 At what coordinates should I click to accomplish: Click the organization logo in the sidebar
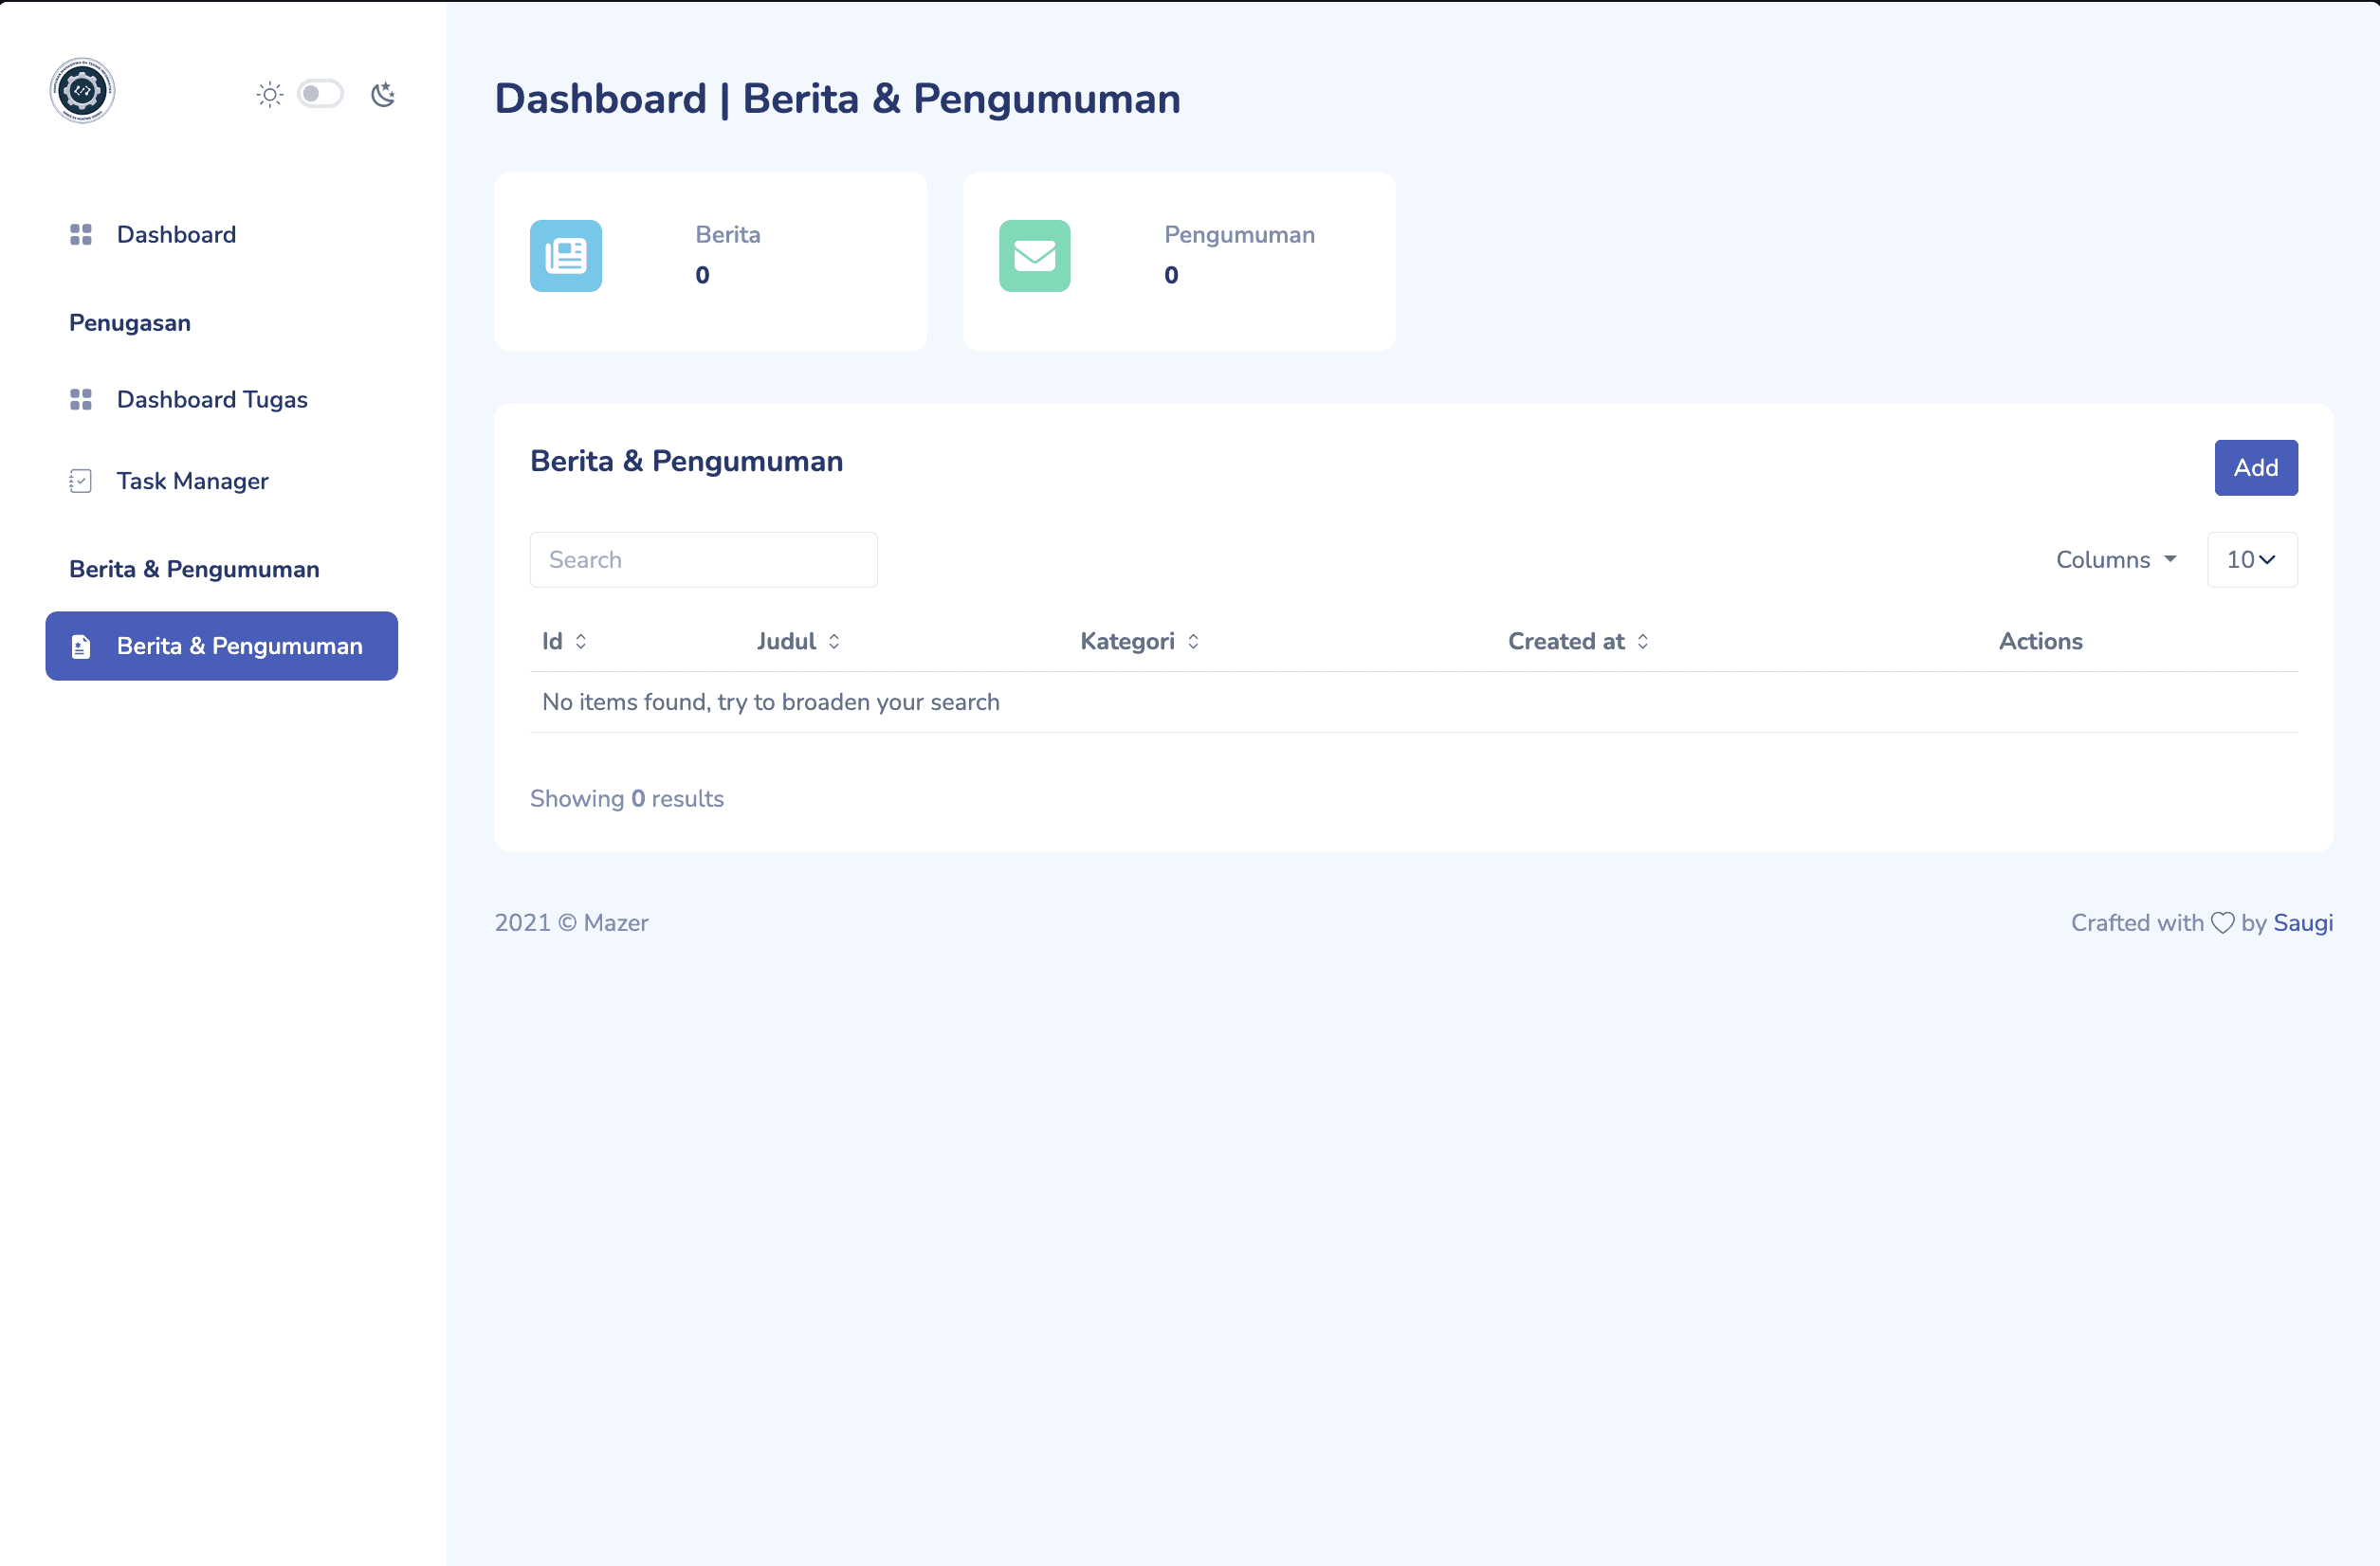82,91
